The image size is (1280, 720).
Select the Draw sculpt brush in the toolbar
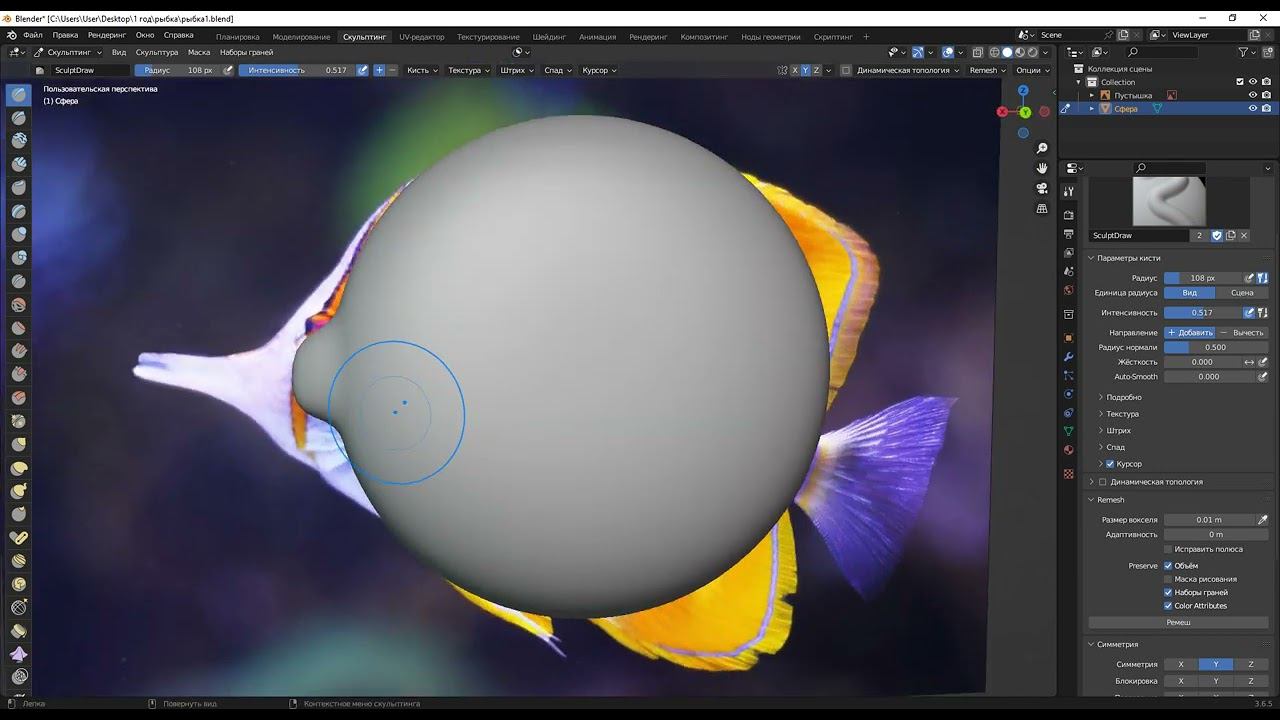pyautogui.click(x=19, y=95)
